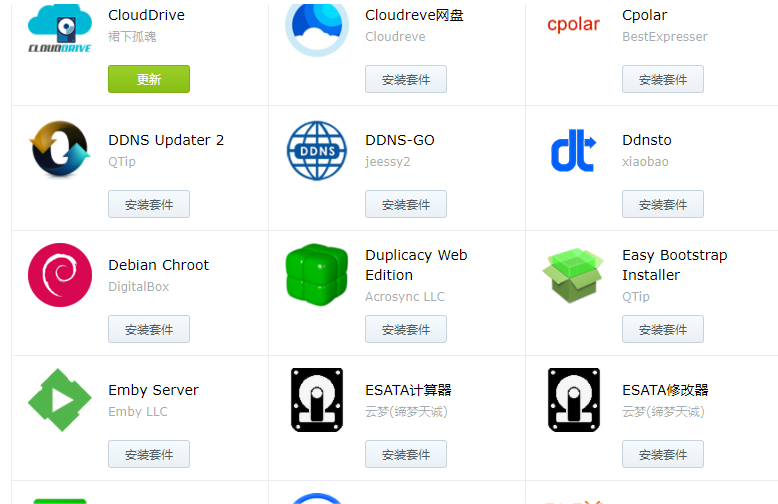Click the DDNS-GO package title
778x504 pixels.
(x=400, y=140)
